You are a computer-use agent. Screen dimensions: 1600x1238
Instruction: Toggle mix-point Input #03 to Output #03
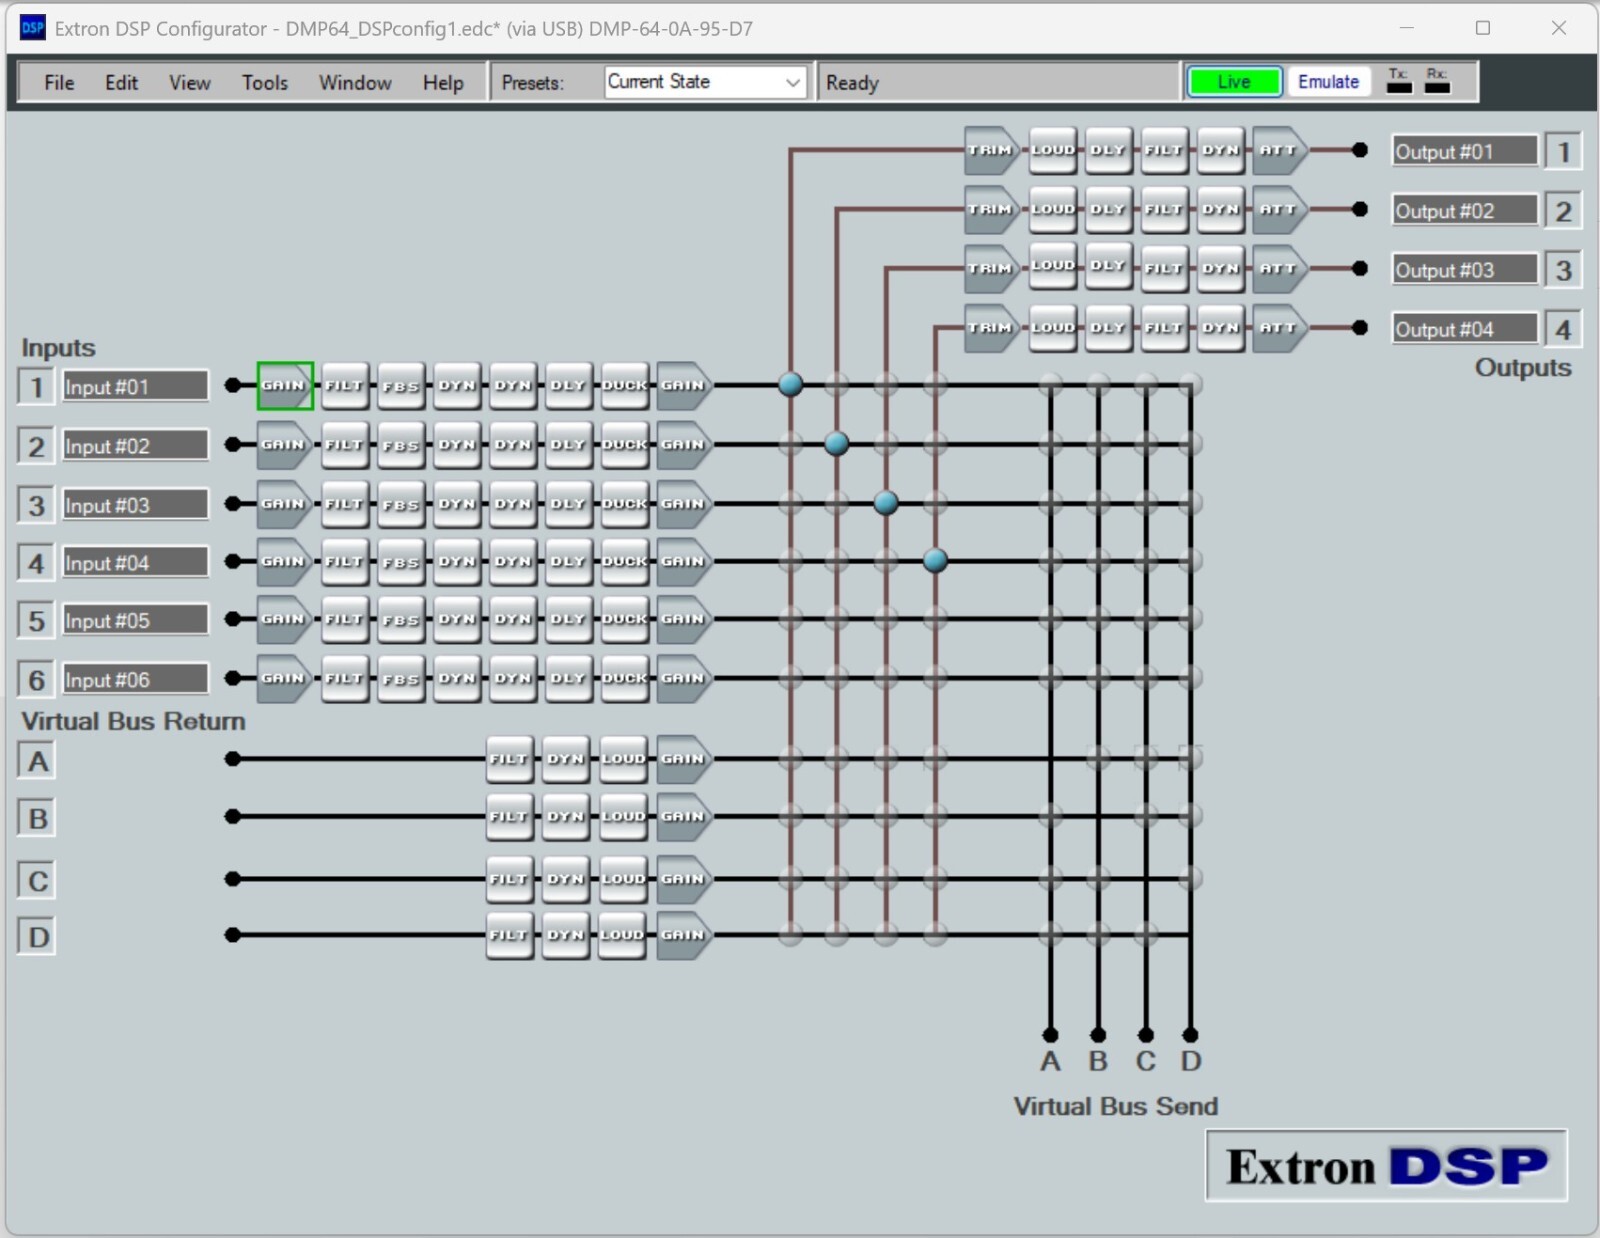(x=886, y=502)
